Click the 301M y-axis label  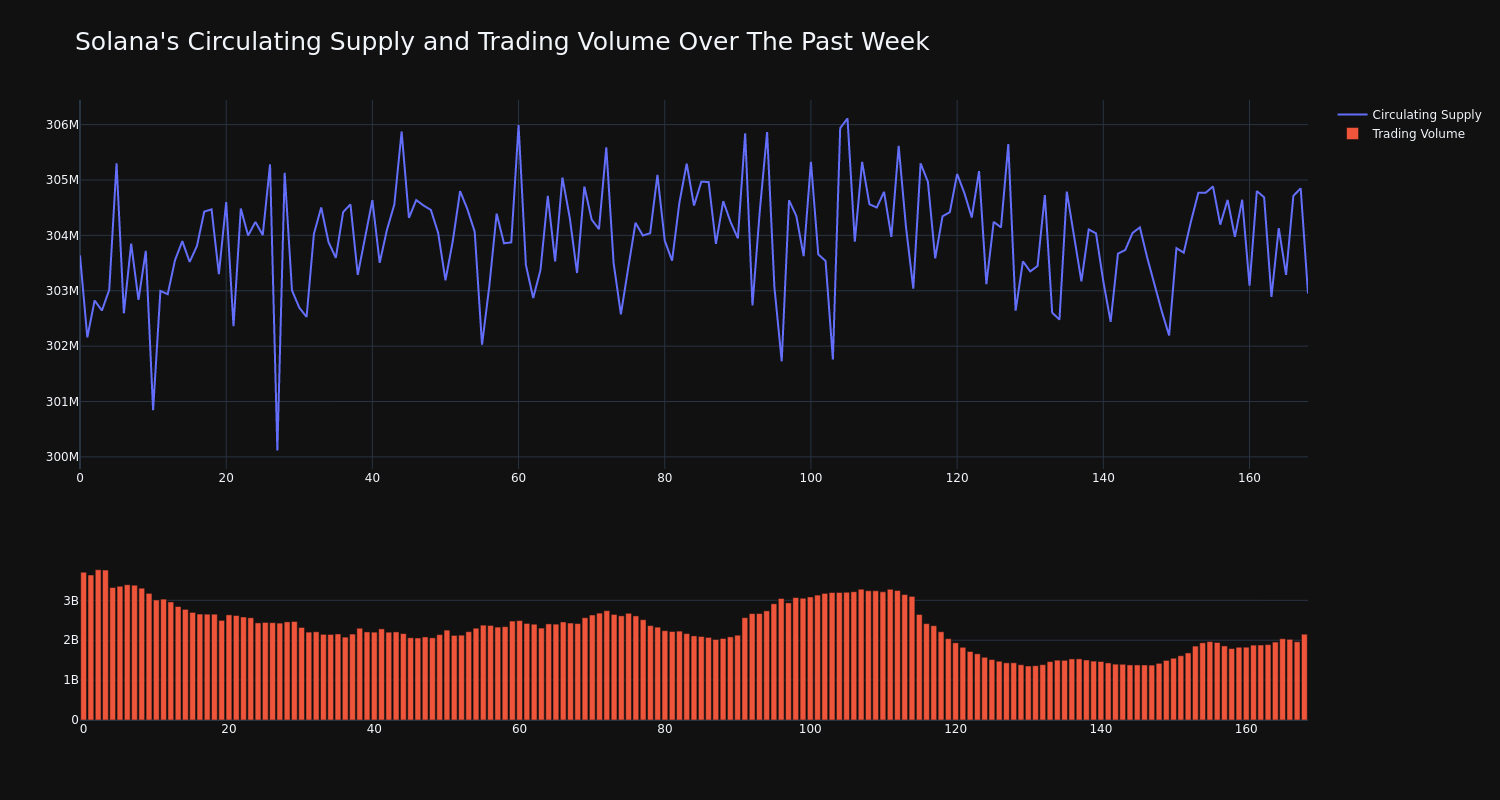[62, 402]
